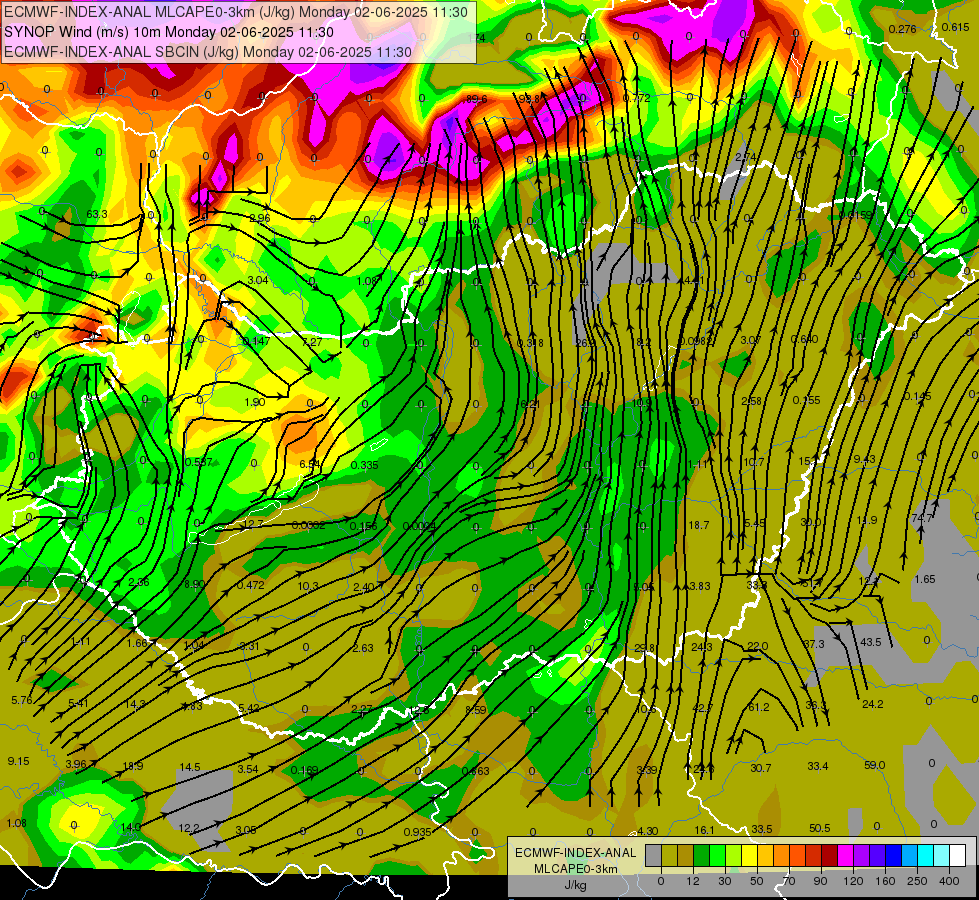Click the map value 0.615
The image size is (979, 900).
956,27
